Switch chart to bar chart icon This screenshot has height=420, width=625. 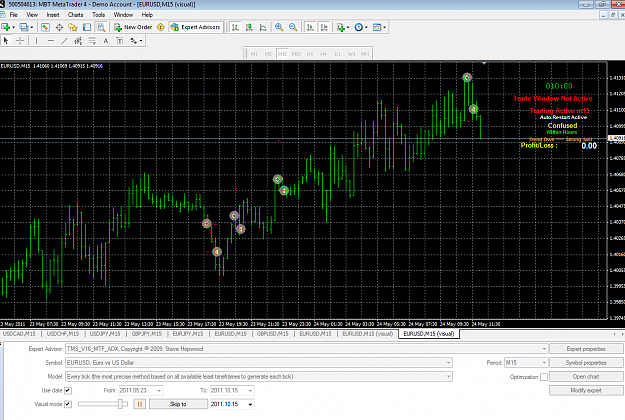click(x=236, y=27)
